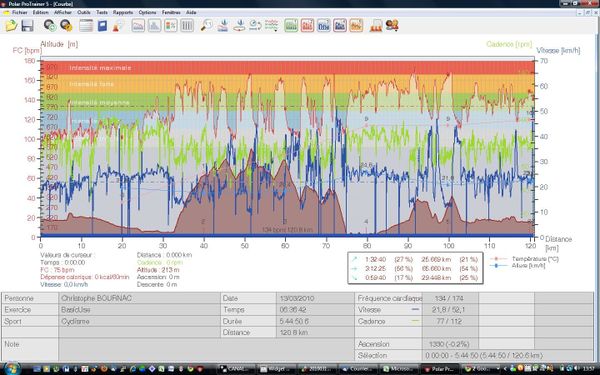600x375 pixels.
Task: Click the Cadence [rpm] axis title
Action: point(509,44)
